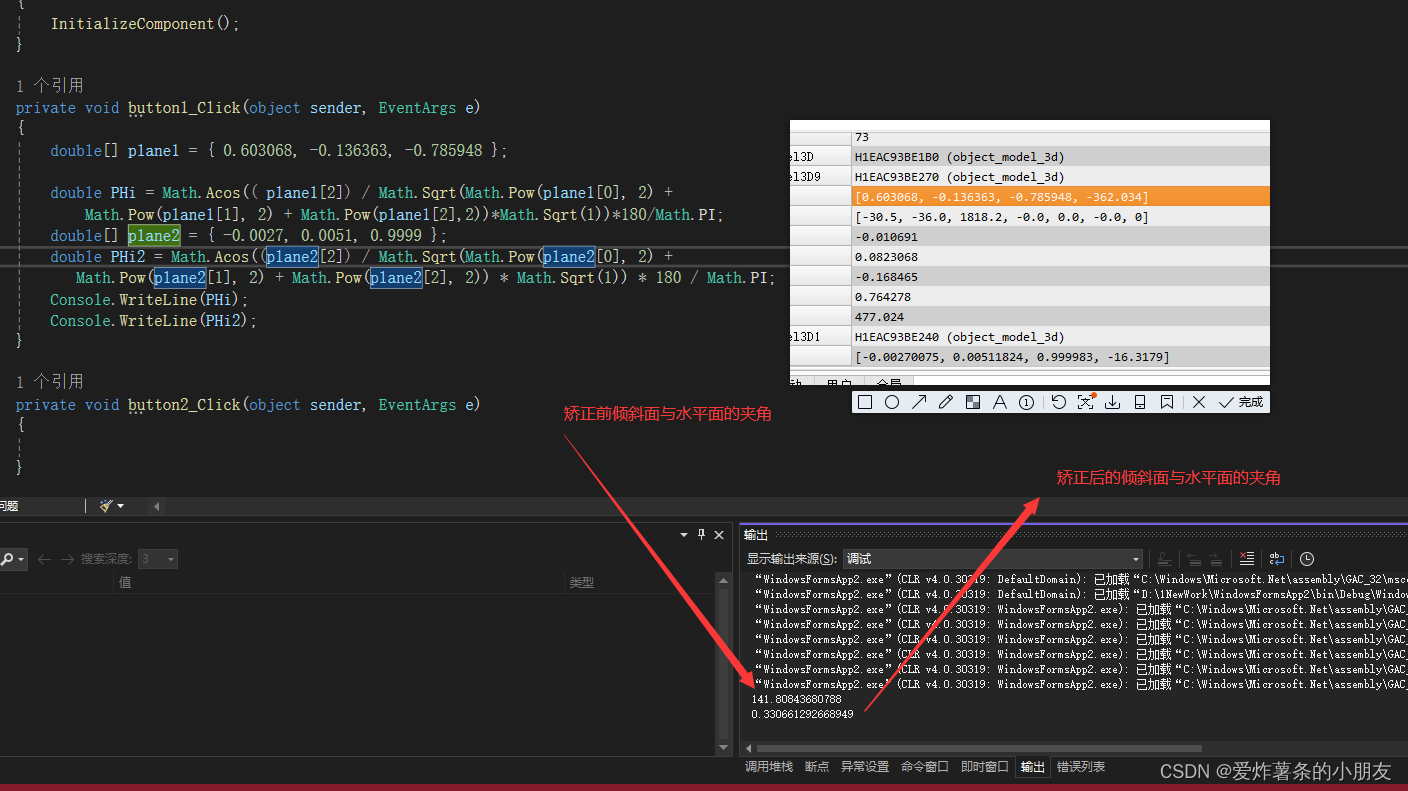Viewport: 1408px width, 791px height.
Task: Click output value 141.80843680788
Action: [795, 699]
